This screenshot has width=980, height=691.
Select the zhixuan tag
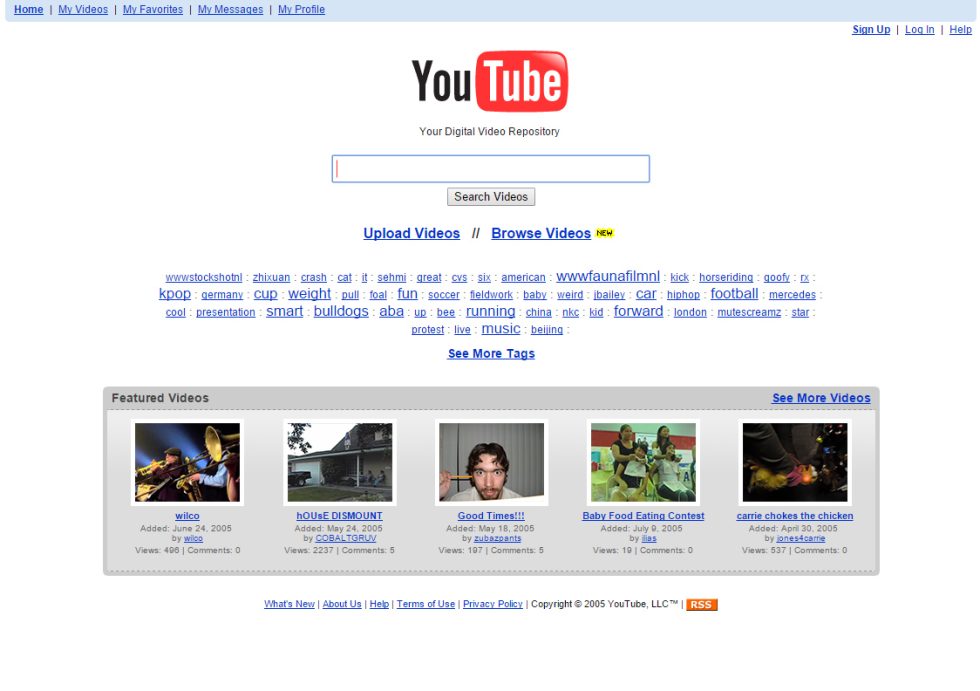271,277
